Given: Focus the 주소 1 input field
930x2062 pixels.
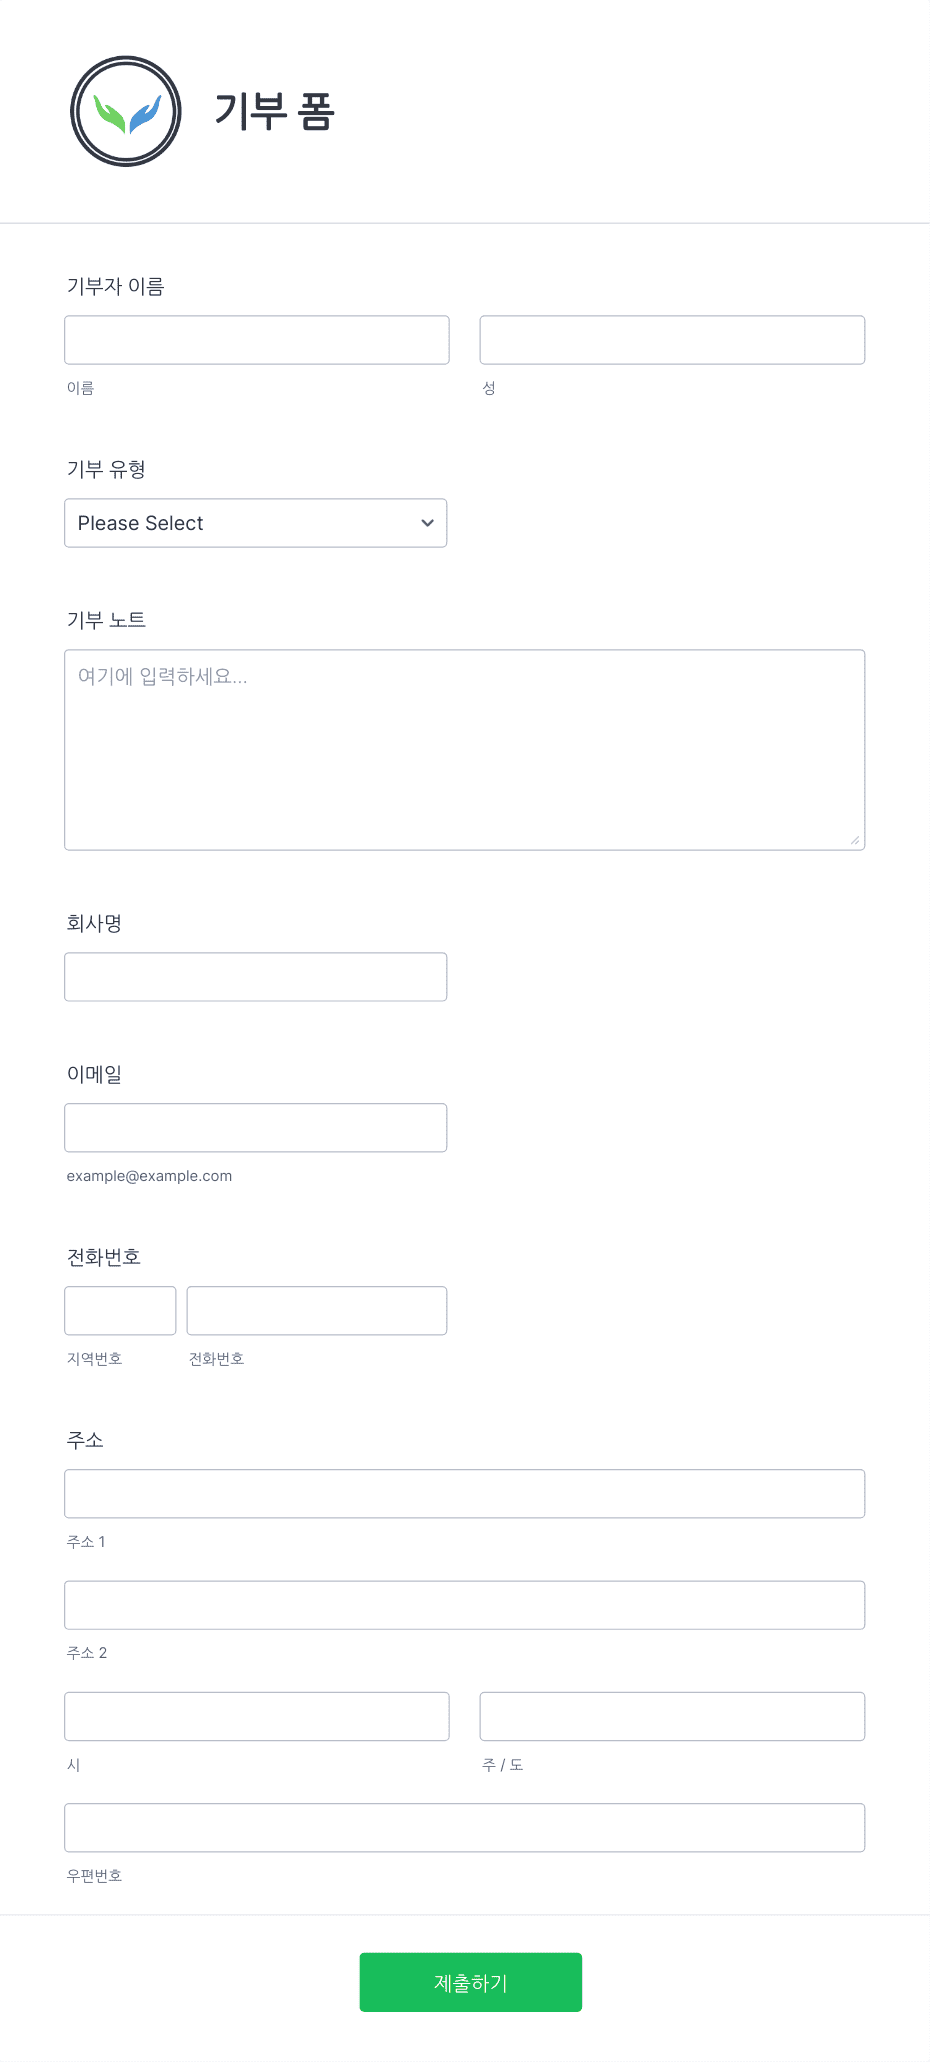Looking at the screenshot, I should [x=465, y=1494].
